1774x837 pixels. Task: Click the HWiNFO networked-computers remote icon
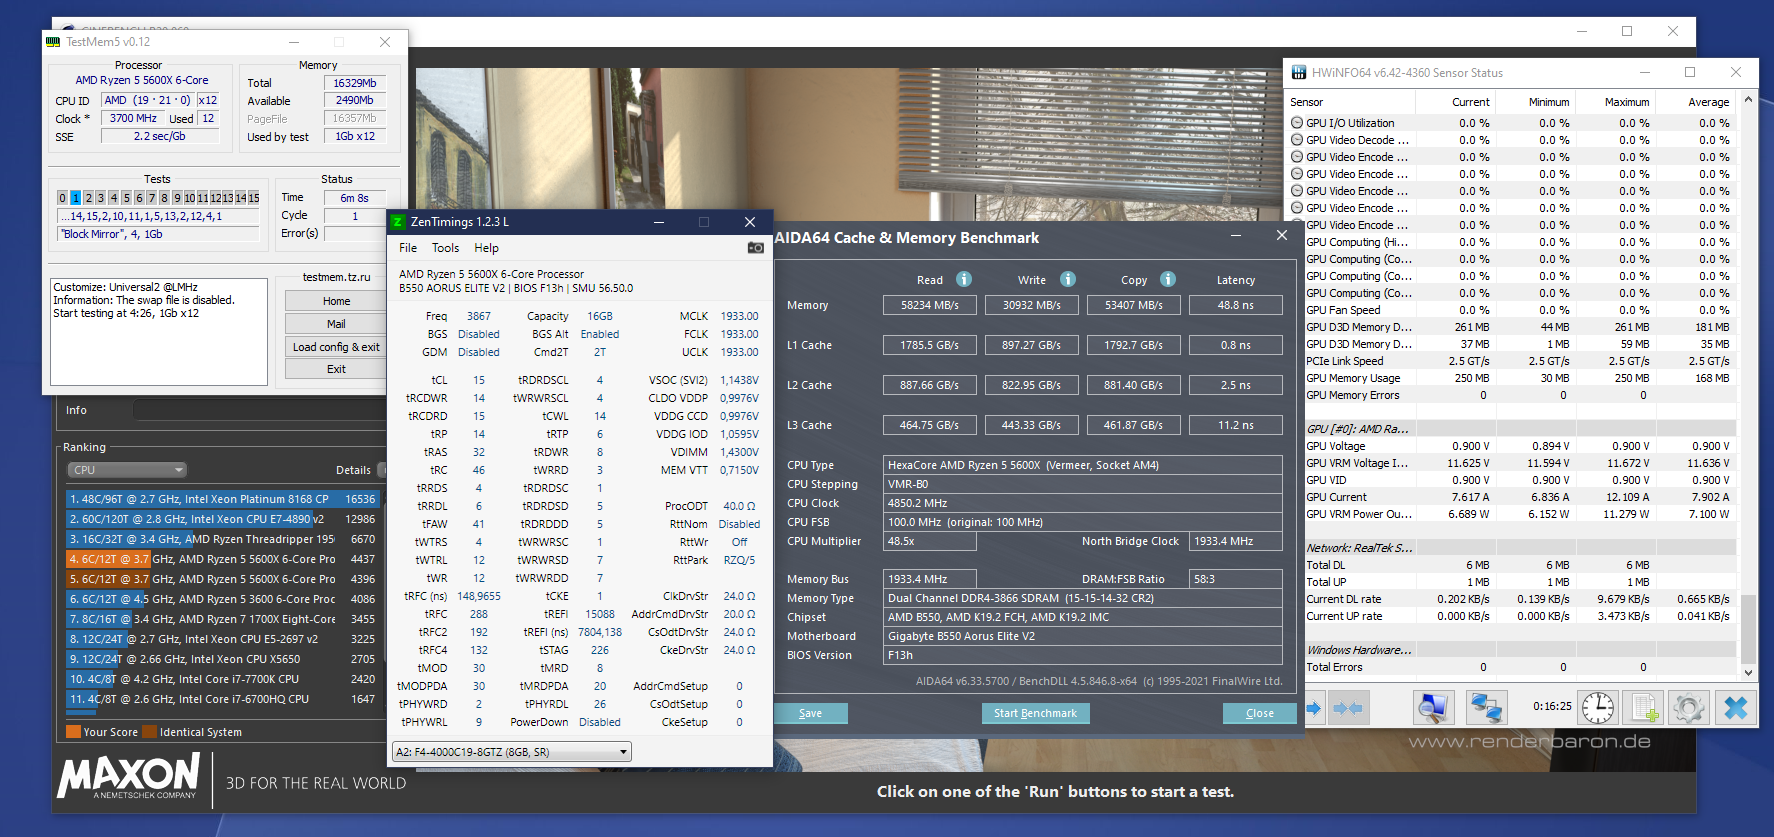pos(1486,707)
